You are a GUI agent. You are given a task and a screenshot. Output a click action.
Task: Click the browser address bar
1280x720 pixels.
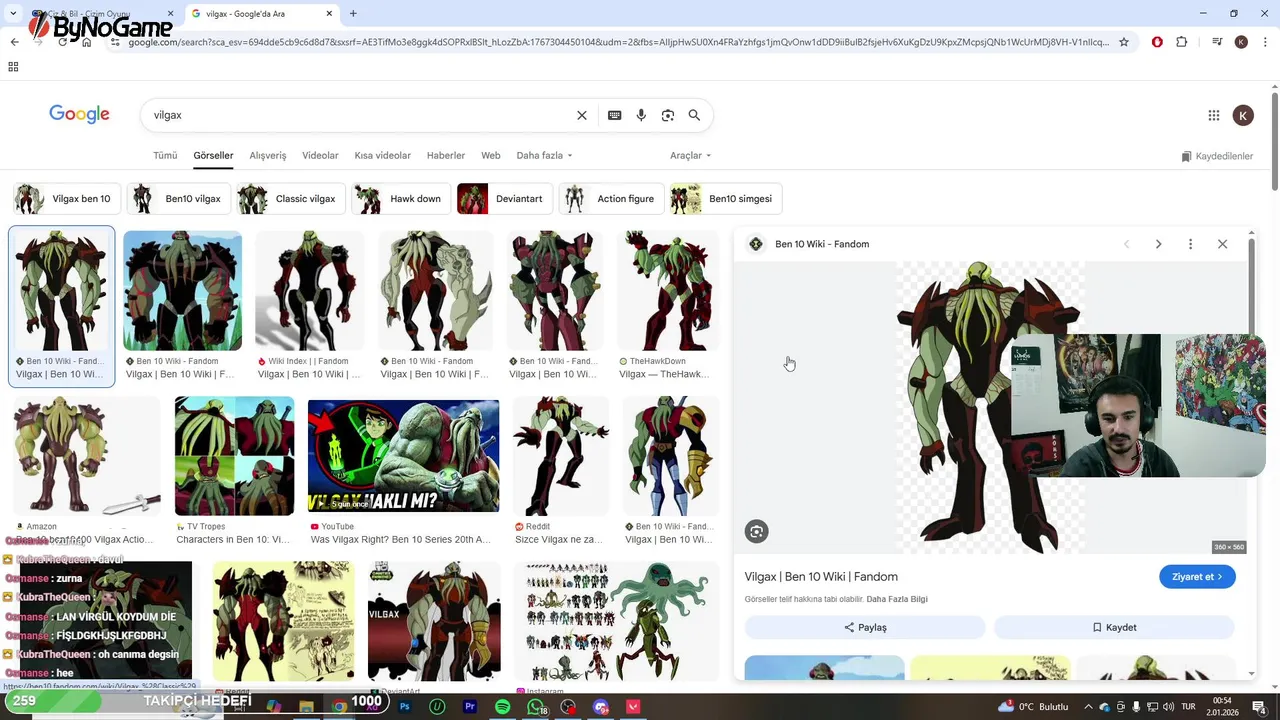[x=618, y=42]
